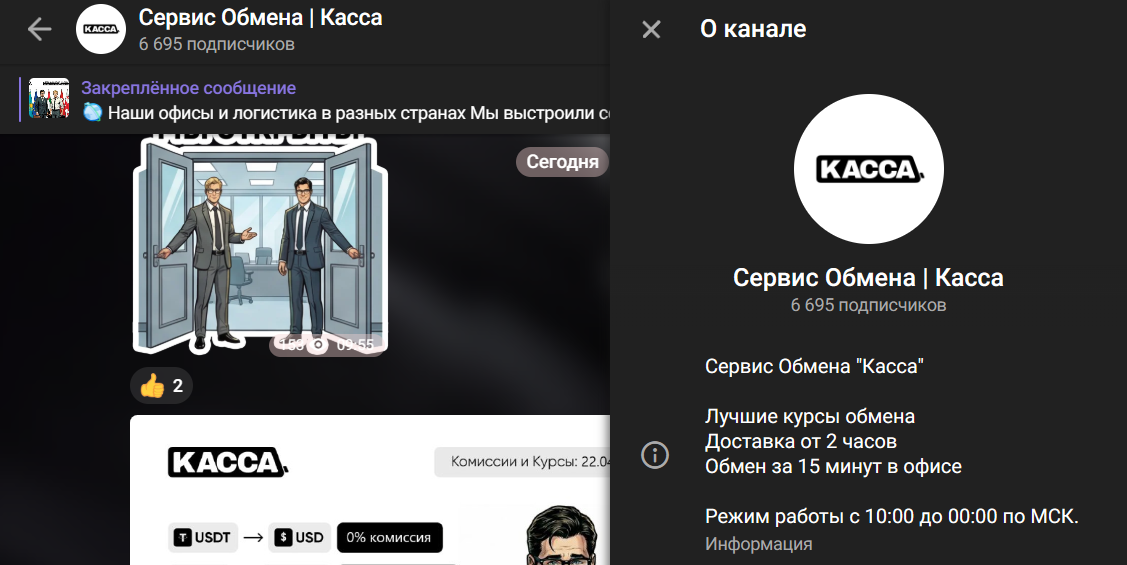Click 6 695 подписчиков in info panel
This screenshot has height=565, width=1127.
click(868, 306)
